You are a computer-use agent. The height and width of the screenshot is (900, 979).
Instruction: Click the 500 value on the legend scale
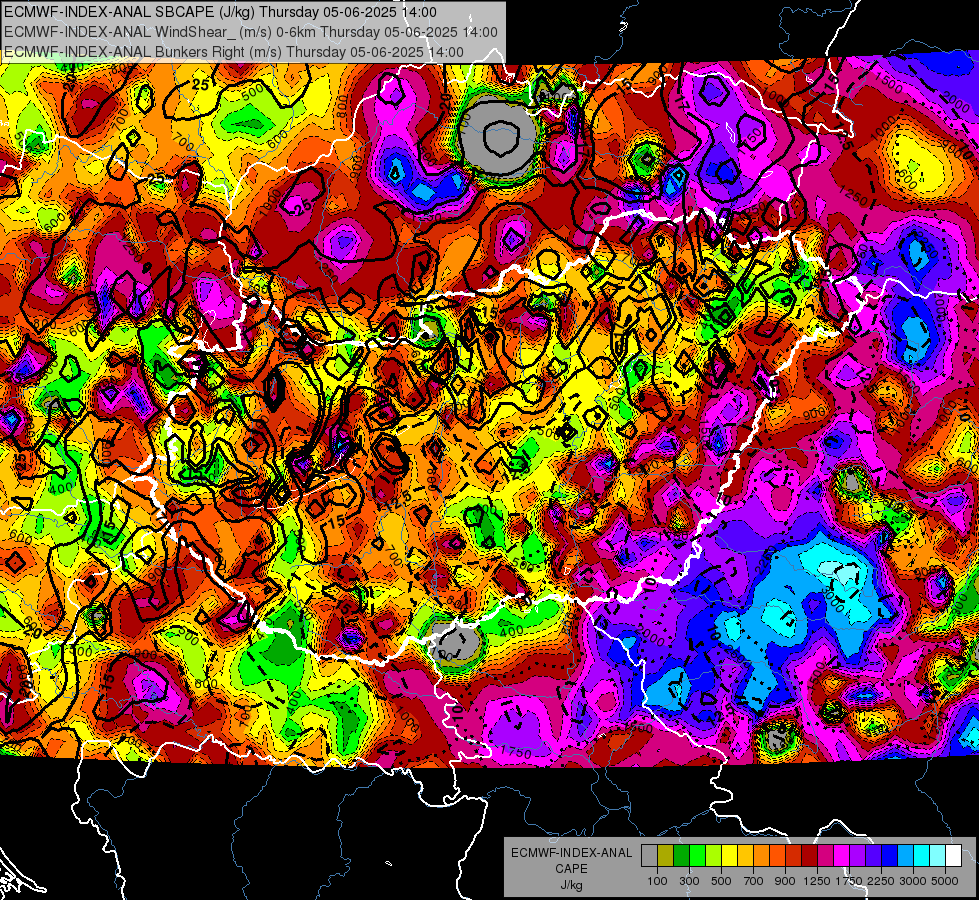pyautogui.click(x=721, y=881)
